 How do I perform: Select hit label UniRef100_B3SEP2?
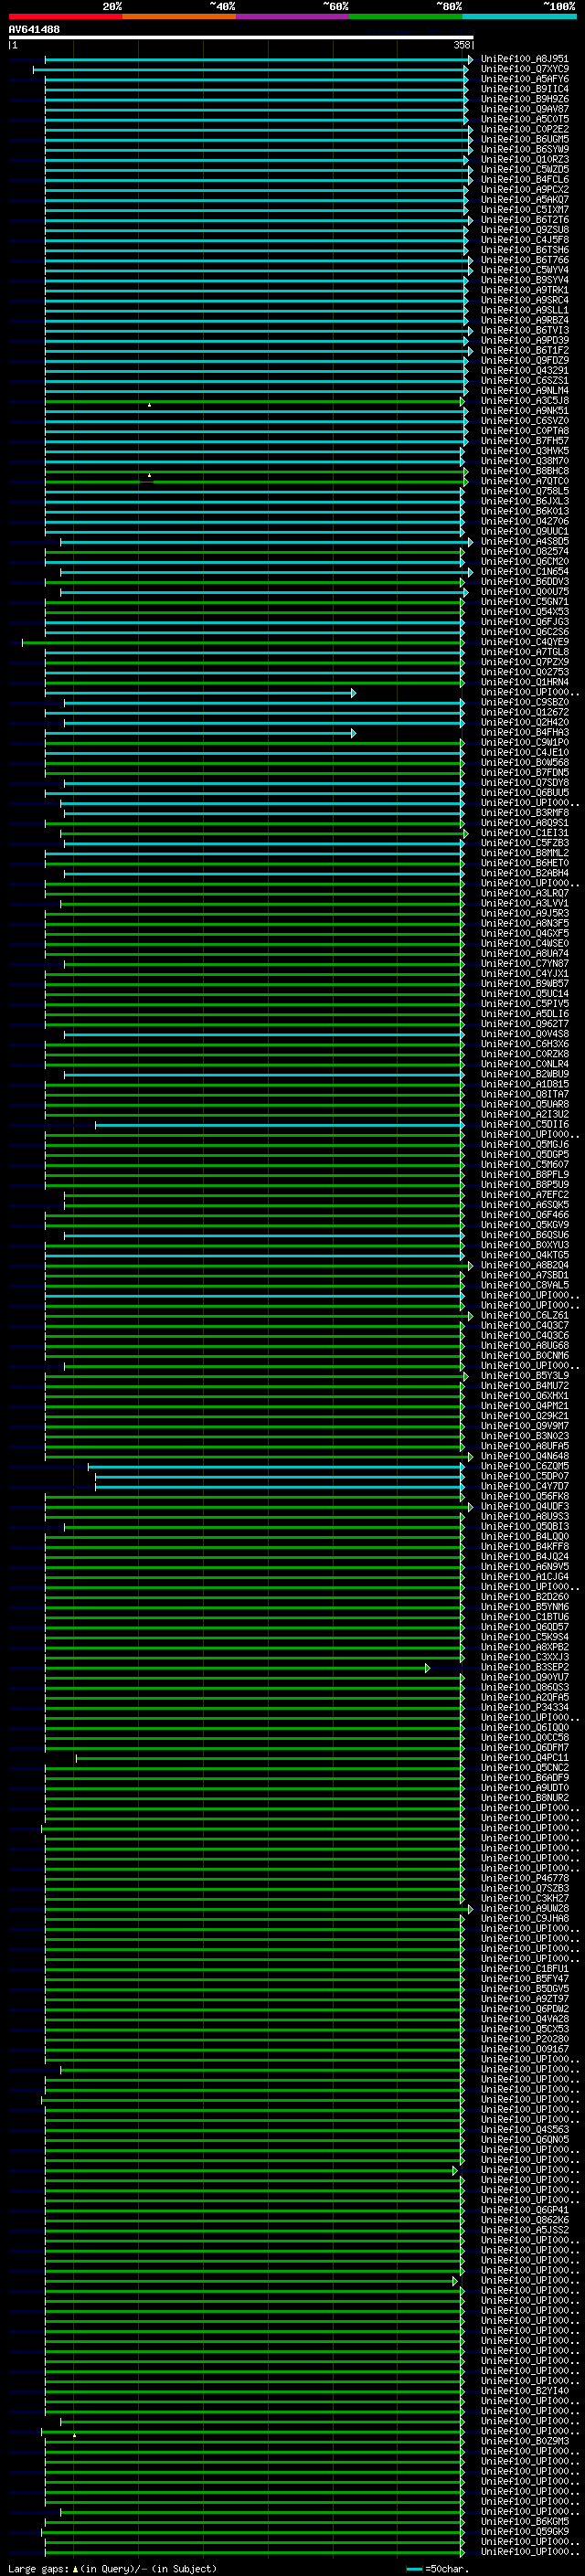pos(524,1668)
